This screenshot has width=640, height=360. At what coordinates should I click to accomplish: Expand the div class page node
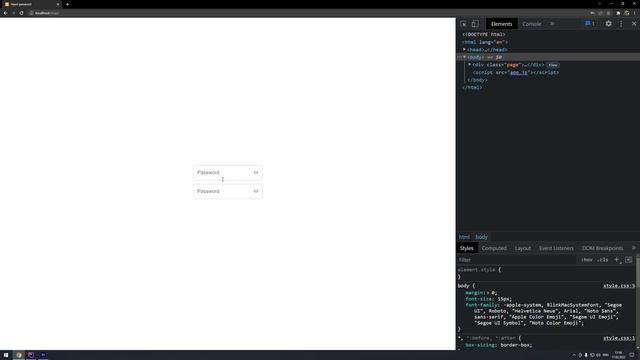469,64
